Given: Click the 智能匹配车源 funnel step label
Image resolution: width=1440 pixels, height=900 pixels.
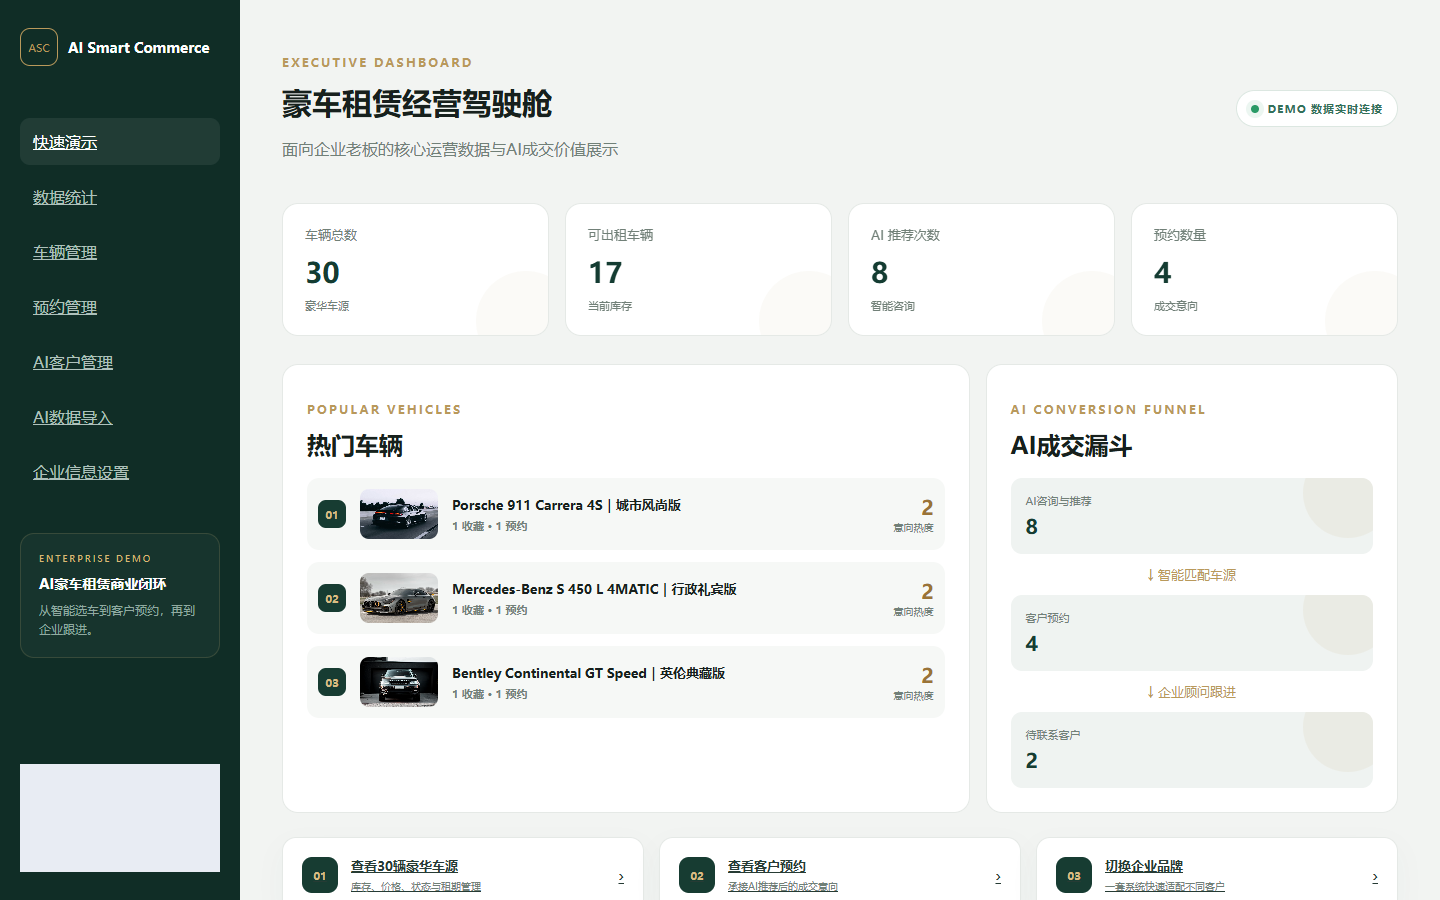Looking at the screenshot, I should 1192,575.
